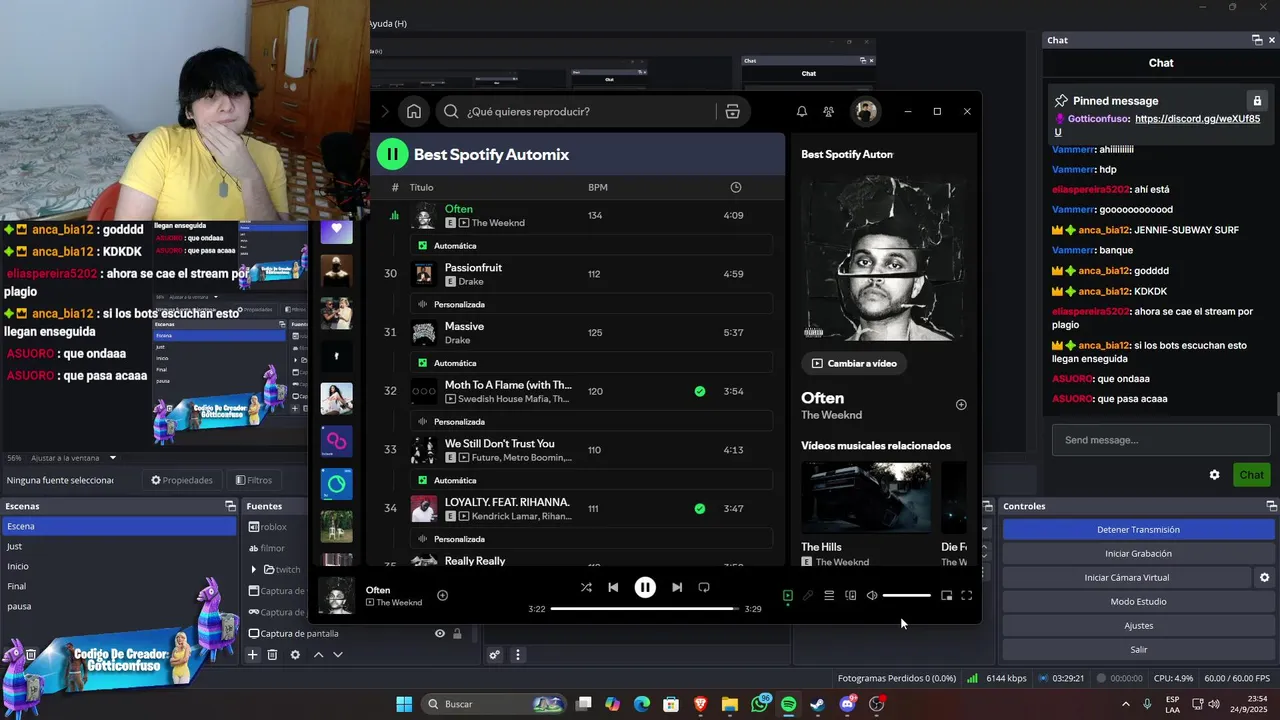Open the Liked Songs heart playlist in sidebar
1280x720 pixels.
[x=337, y=230]
